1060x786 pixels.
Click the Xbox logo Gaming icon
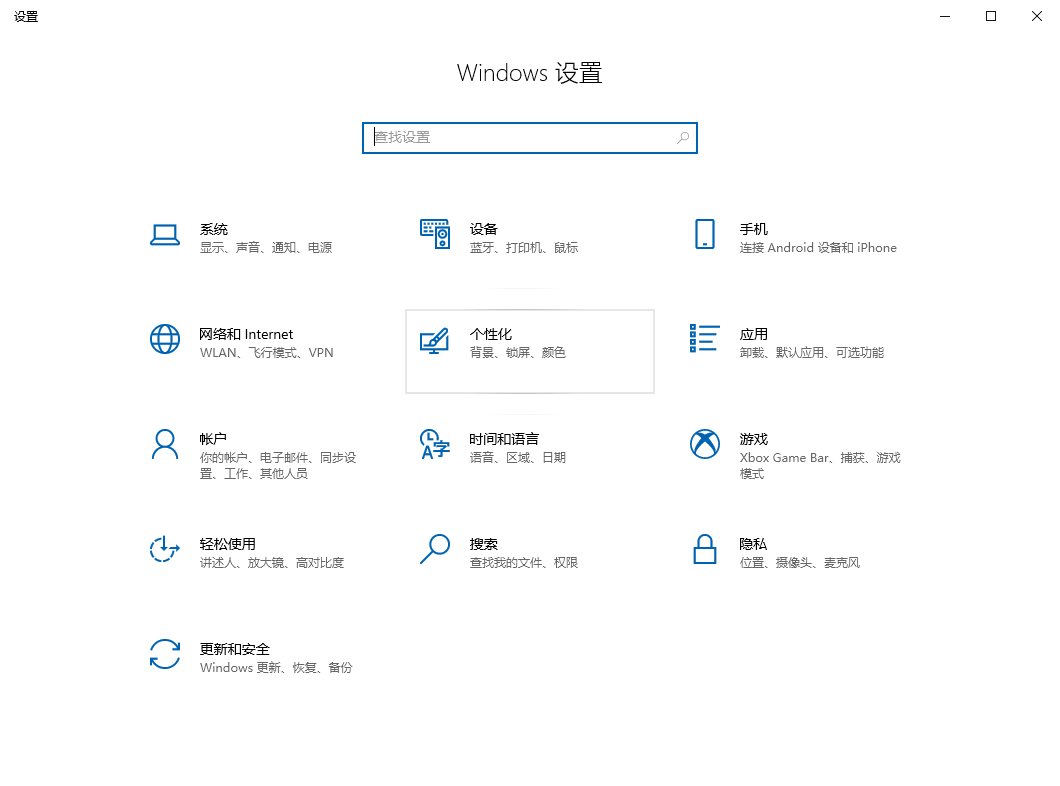(704, 444)
